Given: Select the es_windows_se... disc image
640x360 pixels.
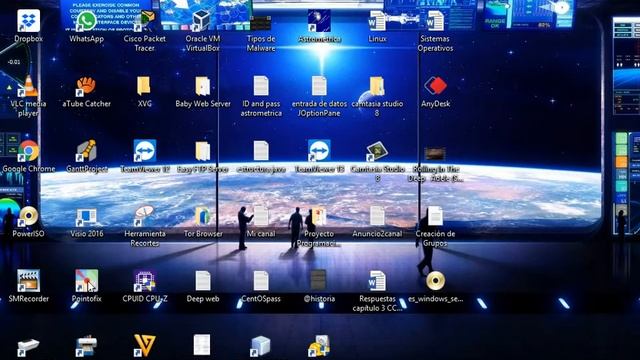Looking at the screenshot, I should click(x=435, y=286).
